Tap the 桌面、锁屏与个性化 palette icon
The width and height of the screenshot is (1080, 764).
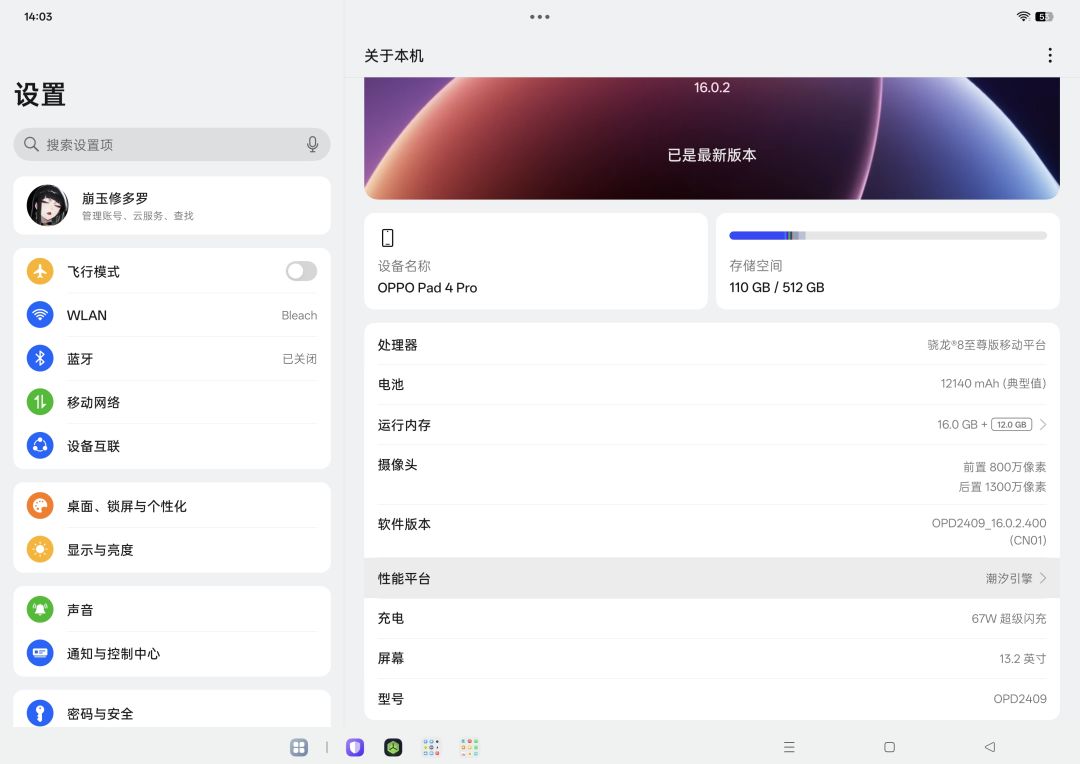[x=40, y=506]
